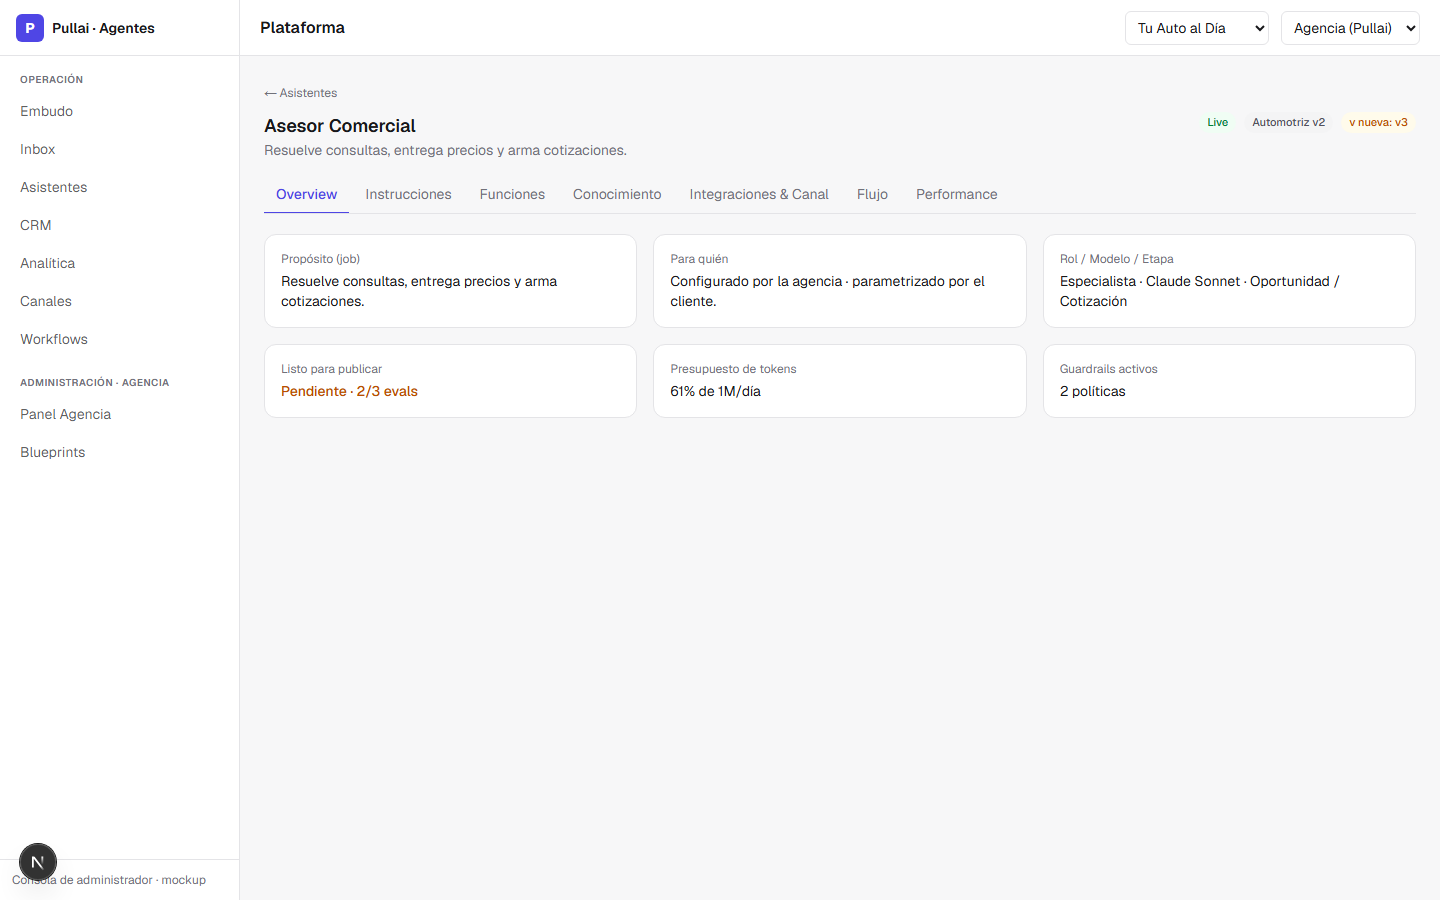Open Analítica in the sidebar
The width and height of the screenshot is (1440, 900).
[120, 263]
